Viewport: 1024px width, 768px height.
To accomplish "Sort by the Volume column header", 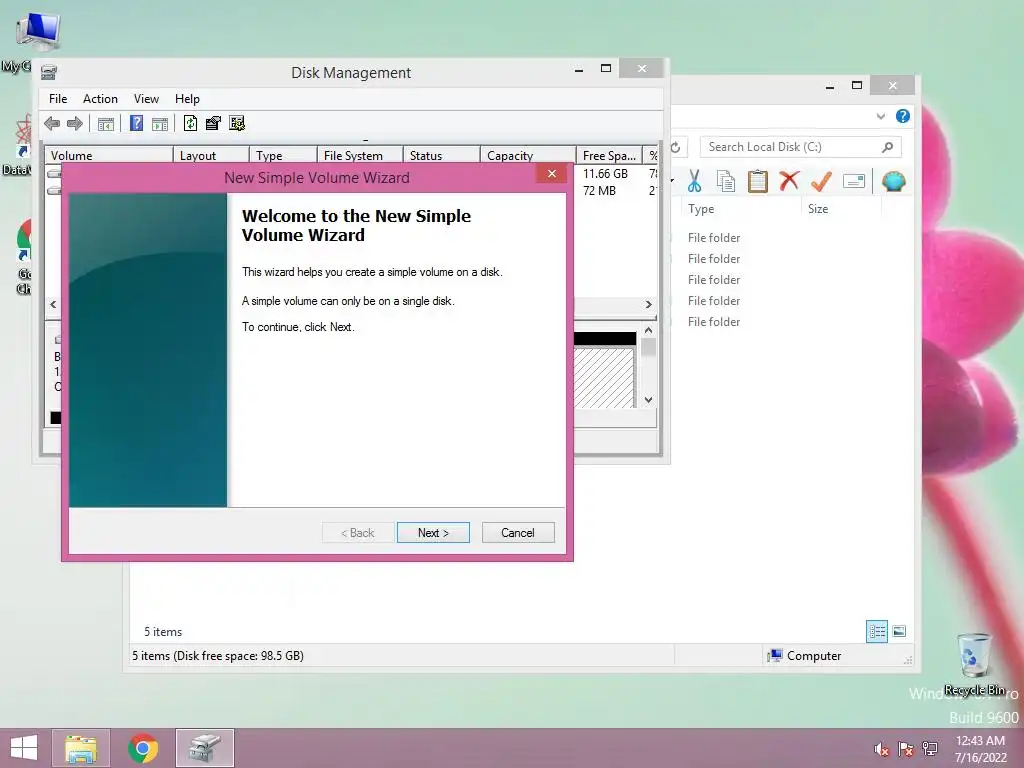I will pos(109,155).
